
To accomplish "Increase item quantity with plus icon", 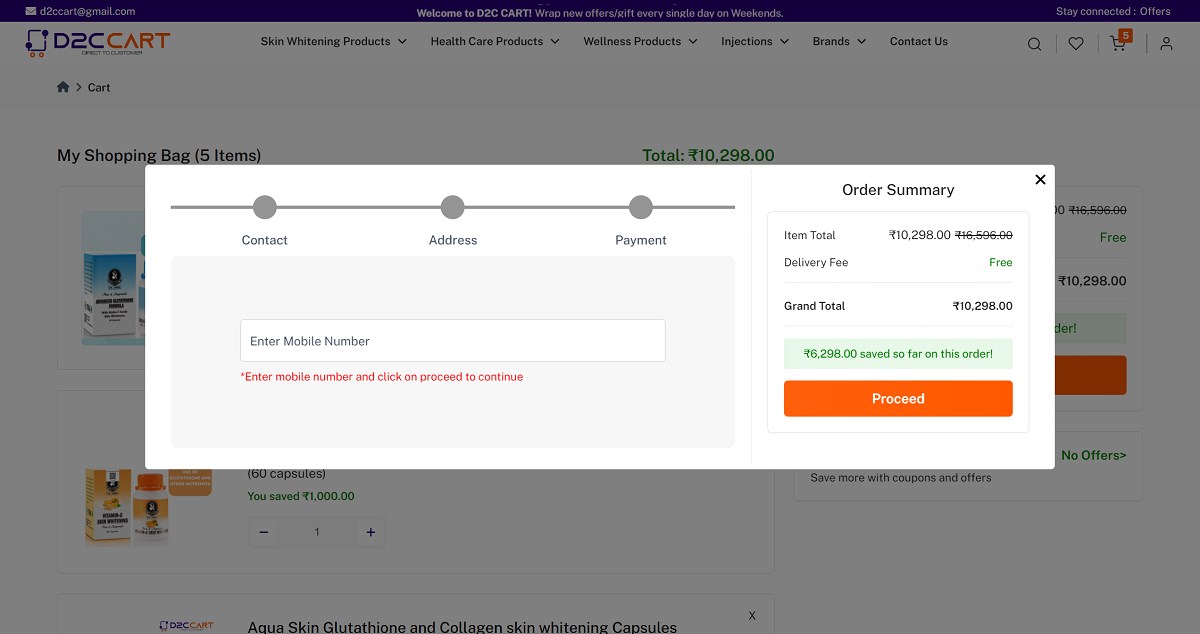I will pyautogui.click(x=370, y=531).
